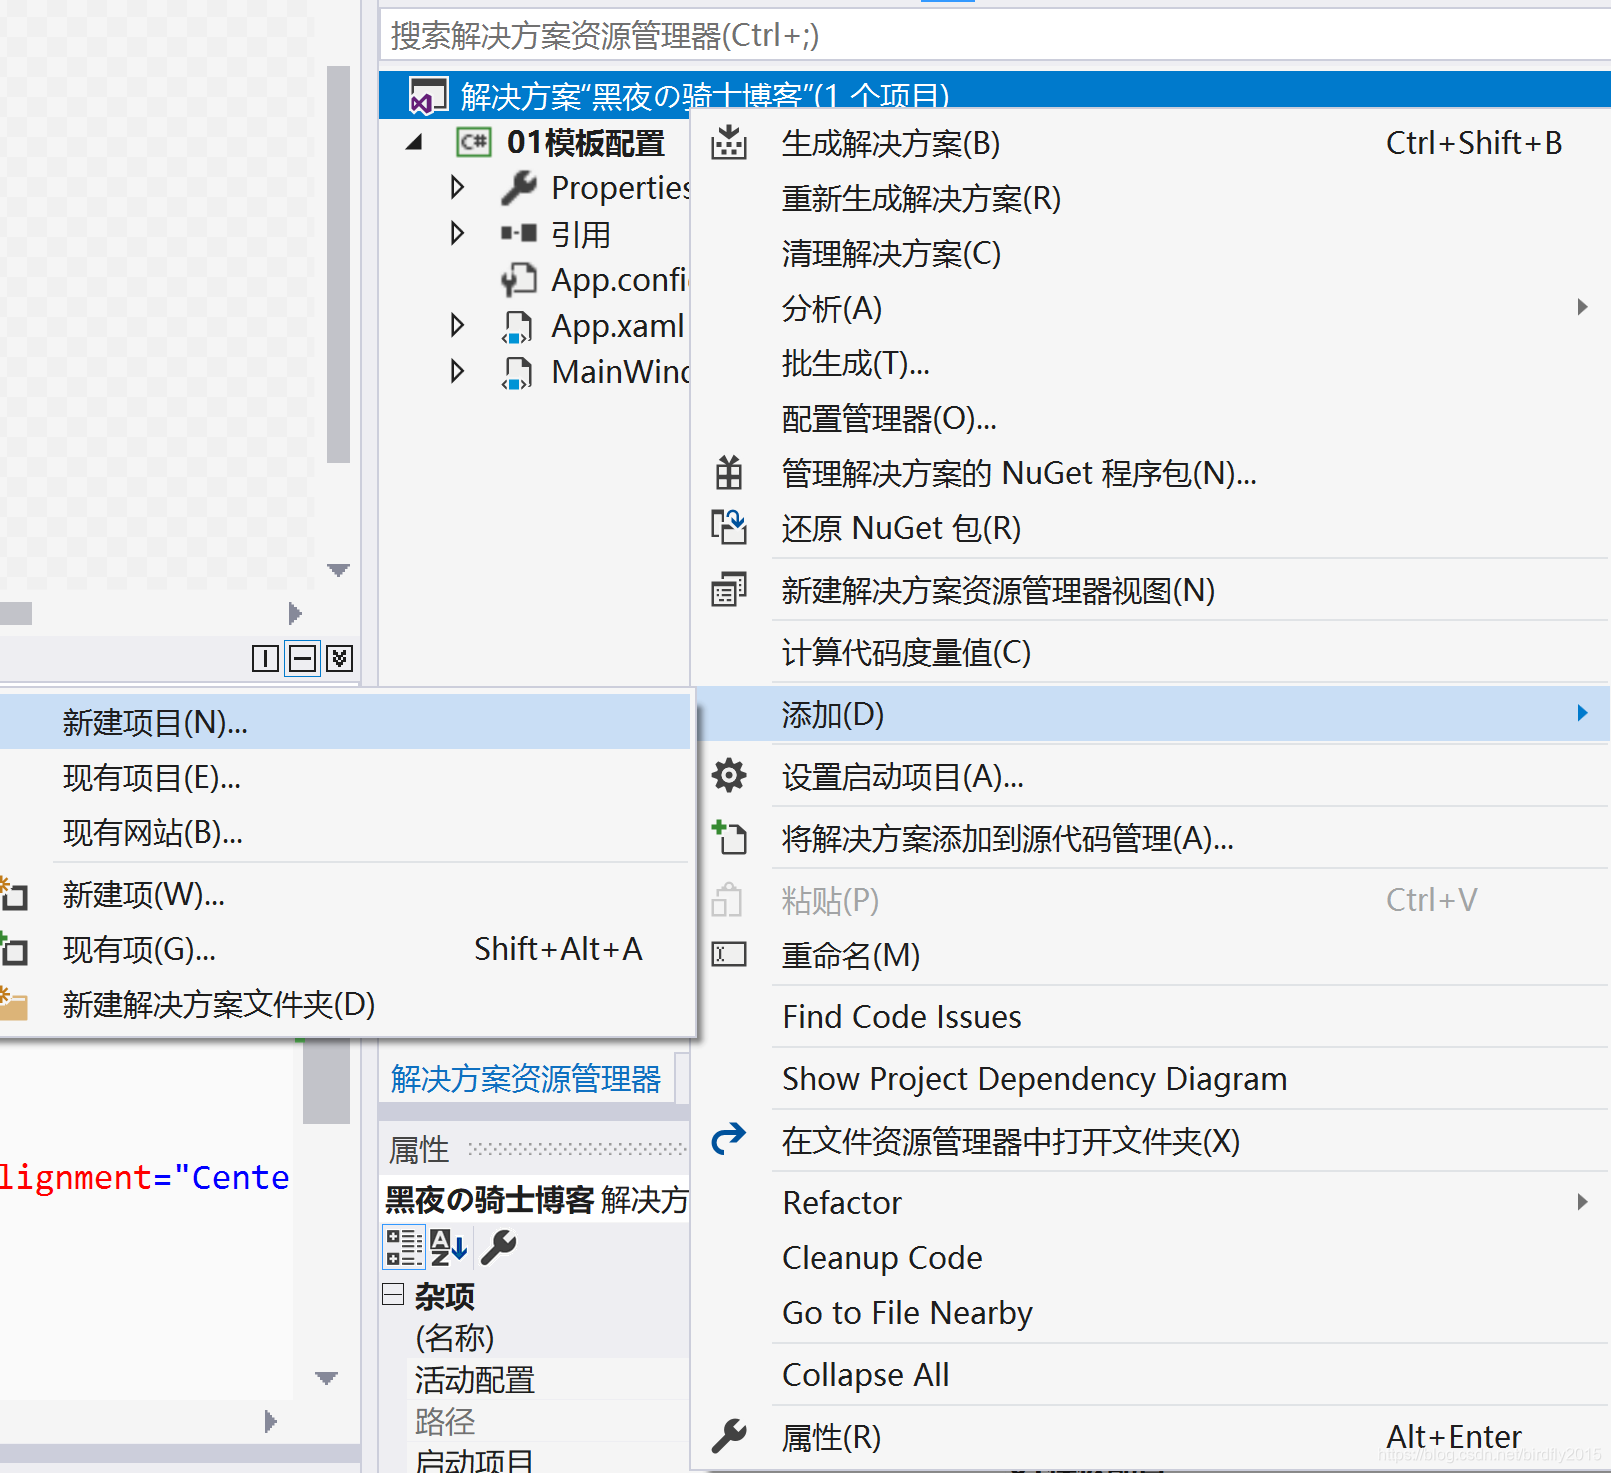Select Find Code Issues menu entry
This screenshot has width=1611, height=1473.
[x=1150, y=1016]
